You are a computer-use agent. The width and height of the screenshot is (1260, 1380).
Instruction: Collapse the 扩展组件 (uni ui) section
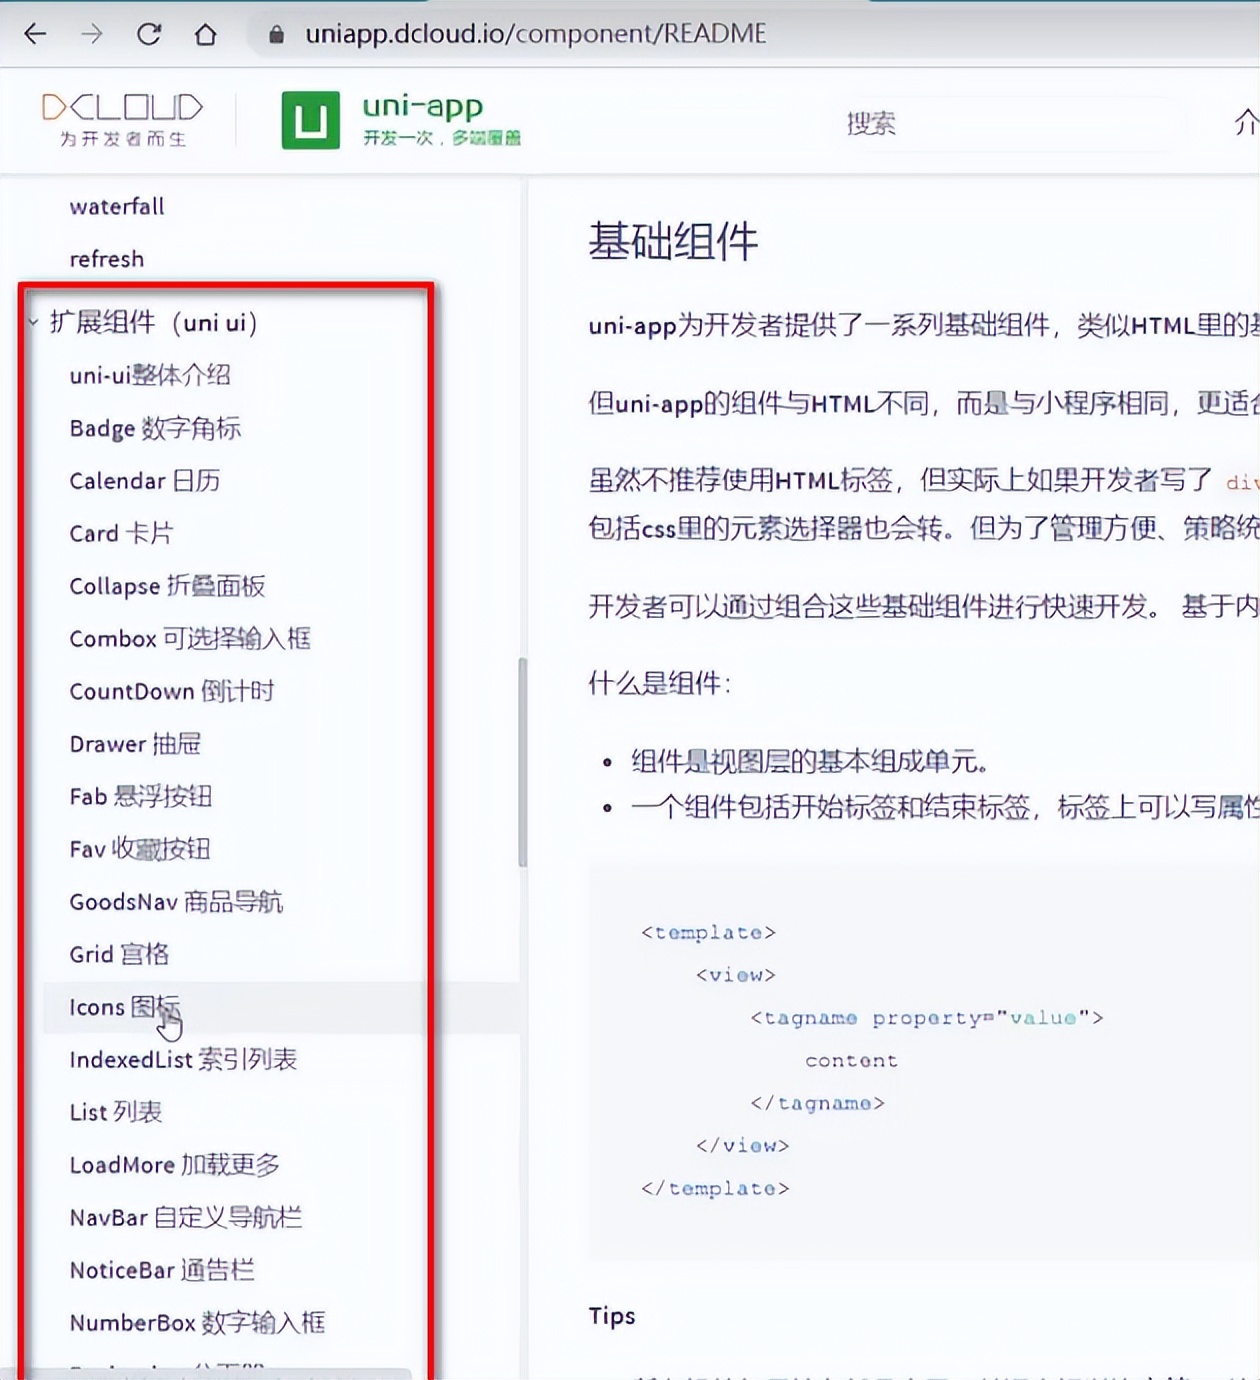tap(33, 322)
